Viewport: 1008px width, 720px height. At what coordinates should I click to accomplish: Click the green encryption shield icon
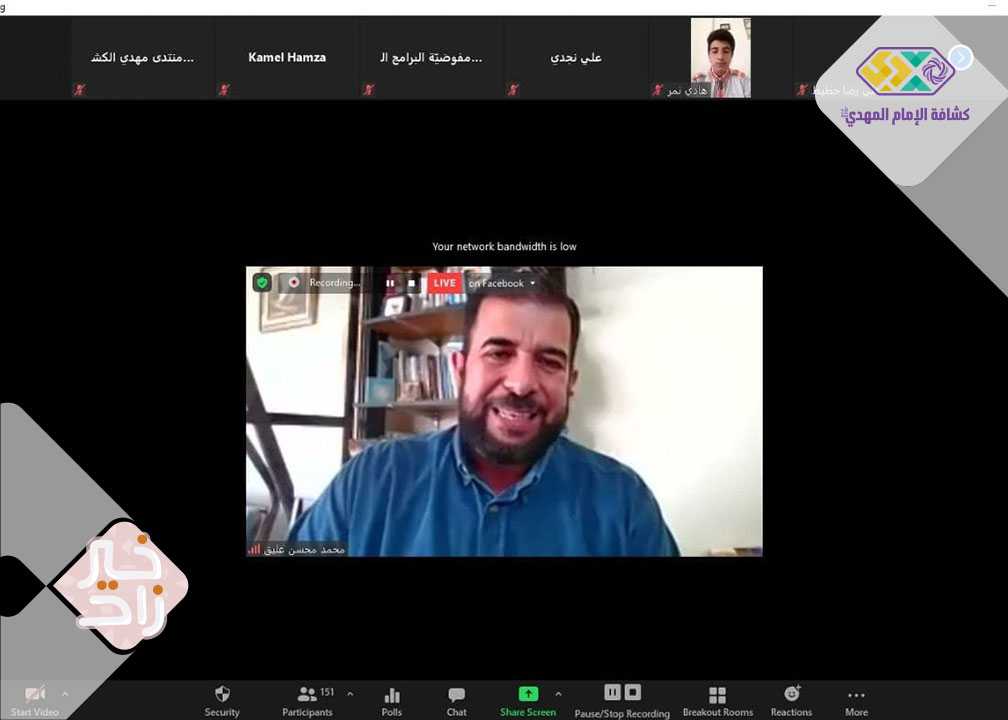[262, 283]
